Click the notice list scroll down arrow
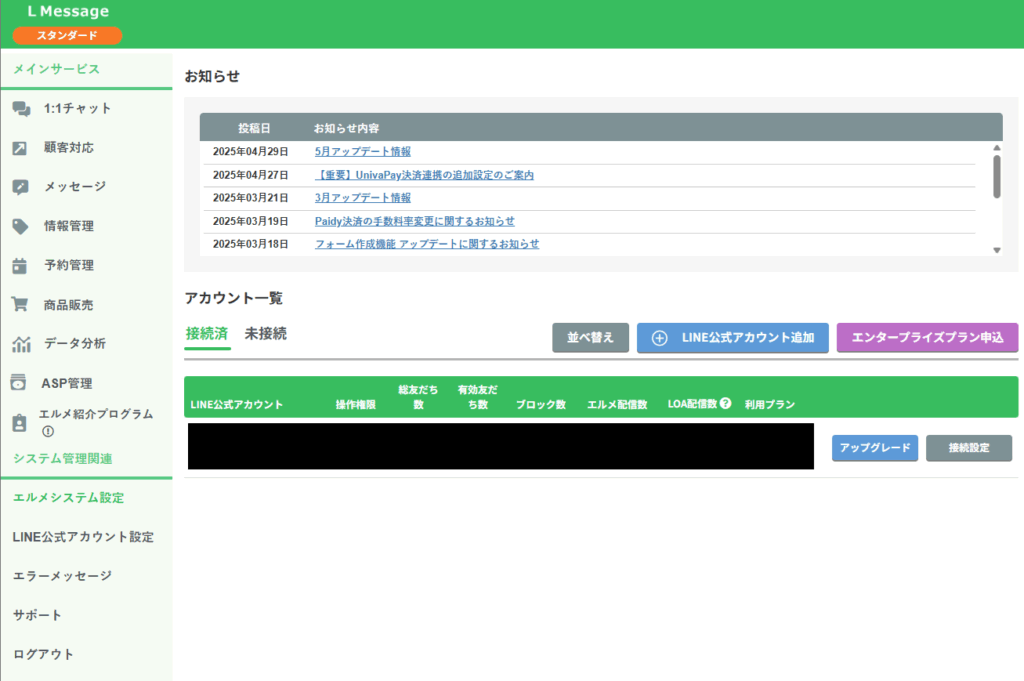The image size is (1024, 681). [997, 250]
